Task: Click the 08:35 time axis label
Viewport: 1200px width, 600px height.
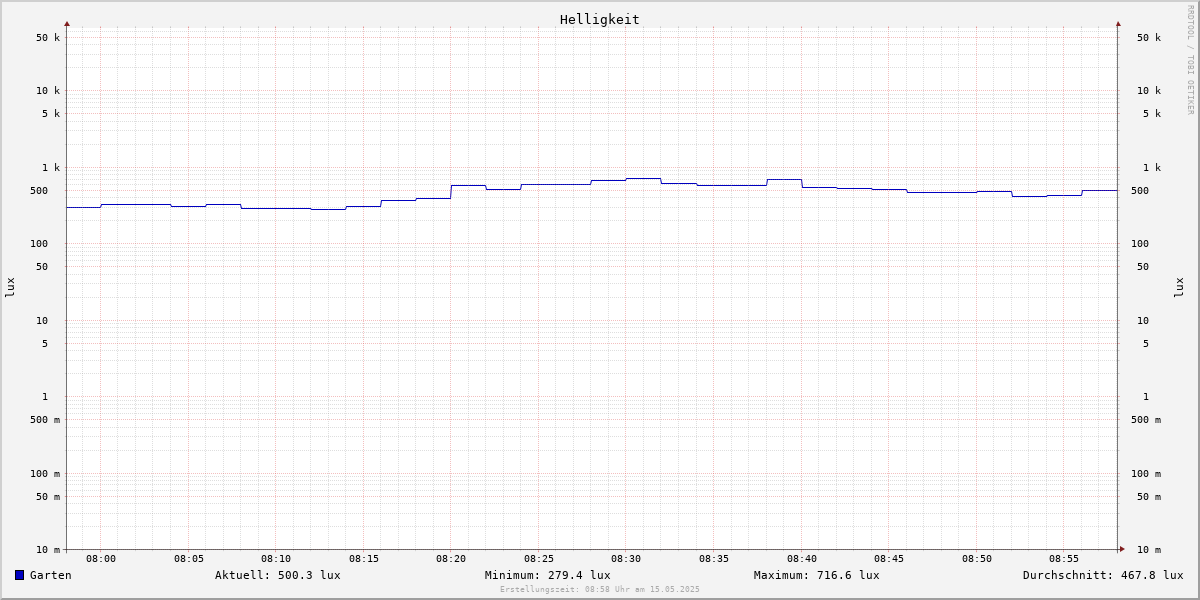Action: 714,559
